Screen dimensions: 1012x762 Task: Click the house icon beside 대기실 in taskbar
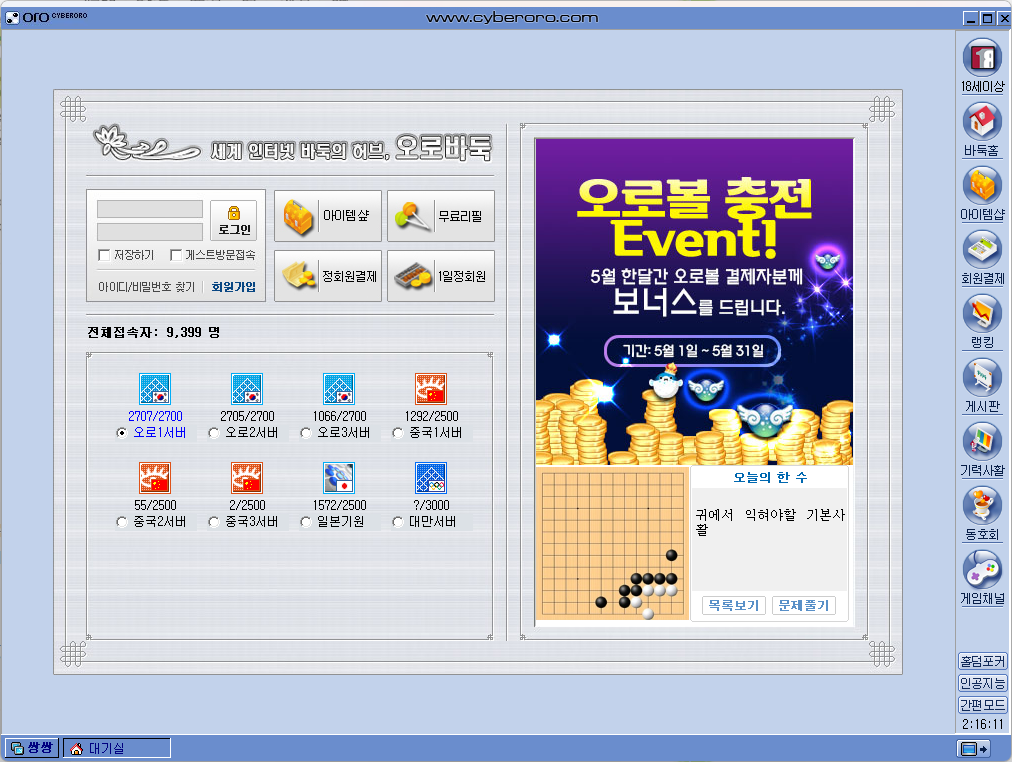[77, 748]
